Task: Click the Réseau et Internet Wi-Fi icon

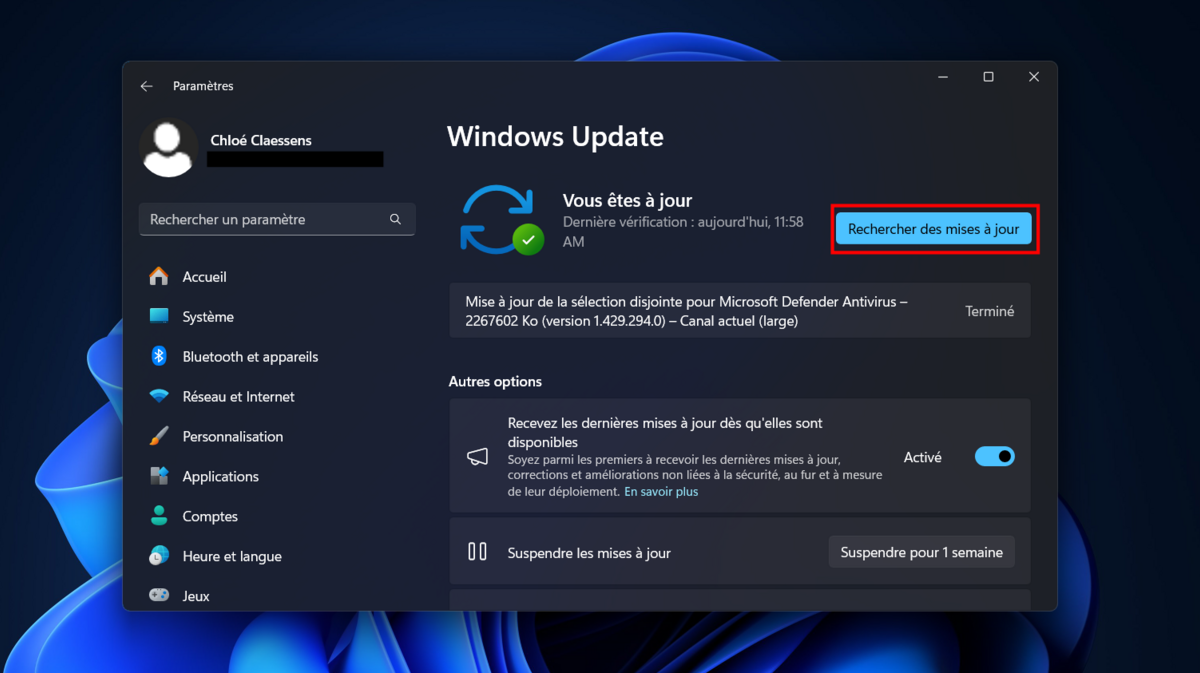Action: pos(159,397)
